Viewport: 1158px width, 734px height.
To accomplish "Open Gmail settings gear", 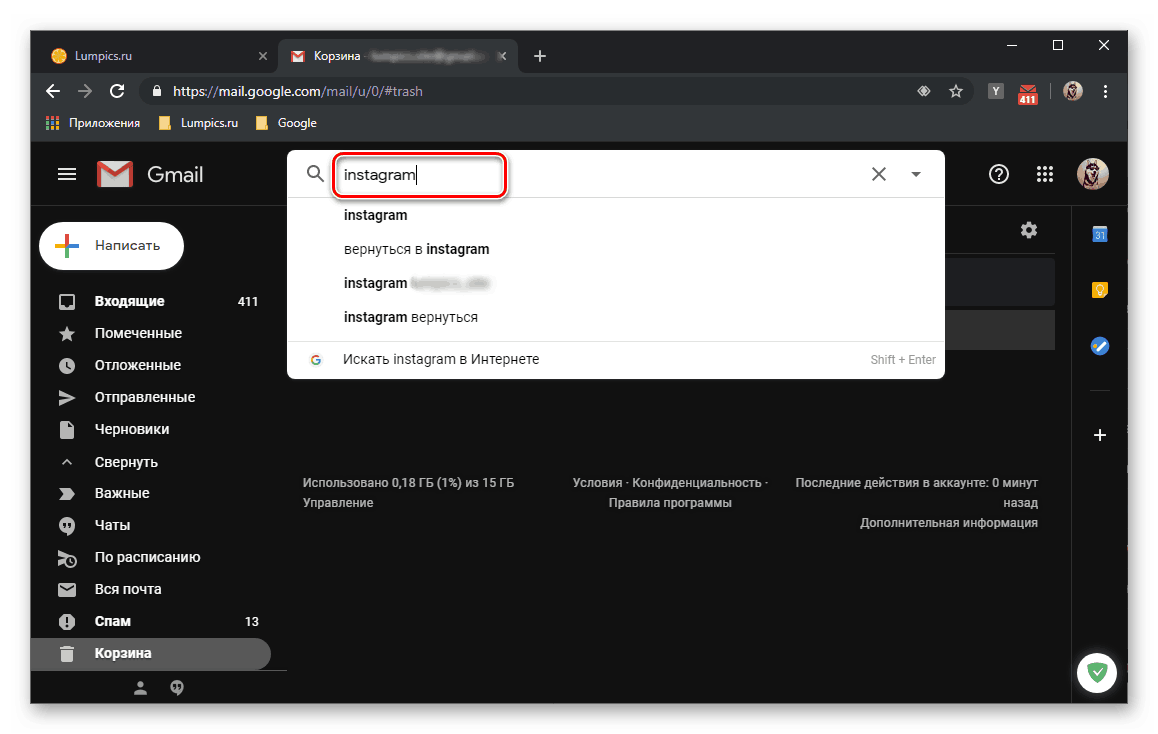I will point(1029,230).
